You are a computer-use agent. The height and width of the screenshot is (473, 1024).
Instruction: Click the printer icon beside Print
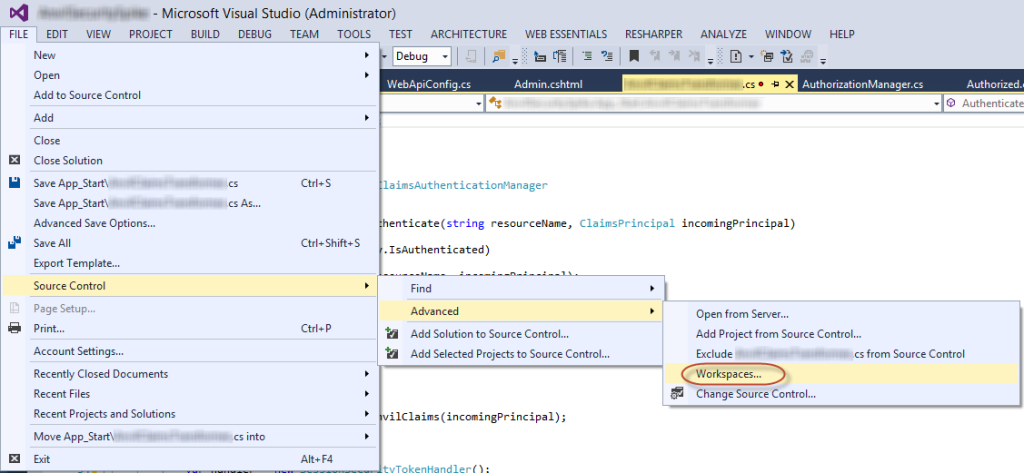[x=14, y=328]
